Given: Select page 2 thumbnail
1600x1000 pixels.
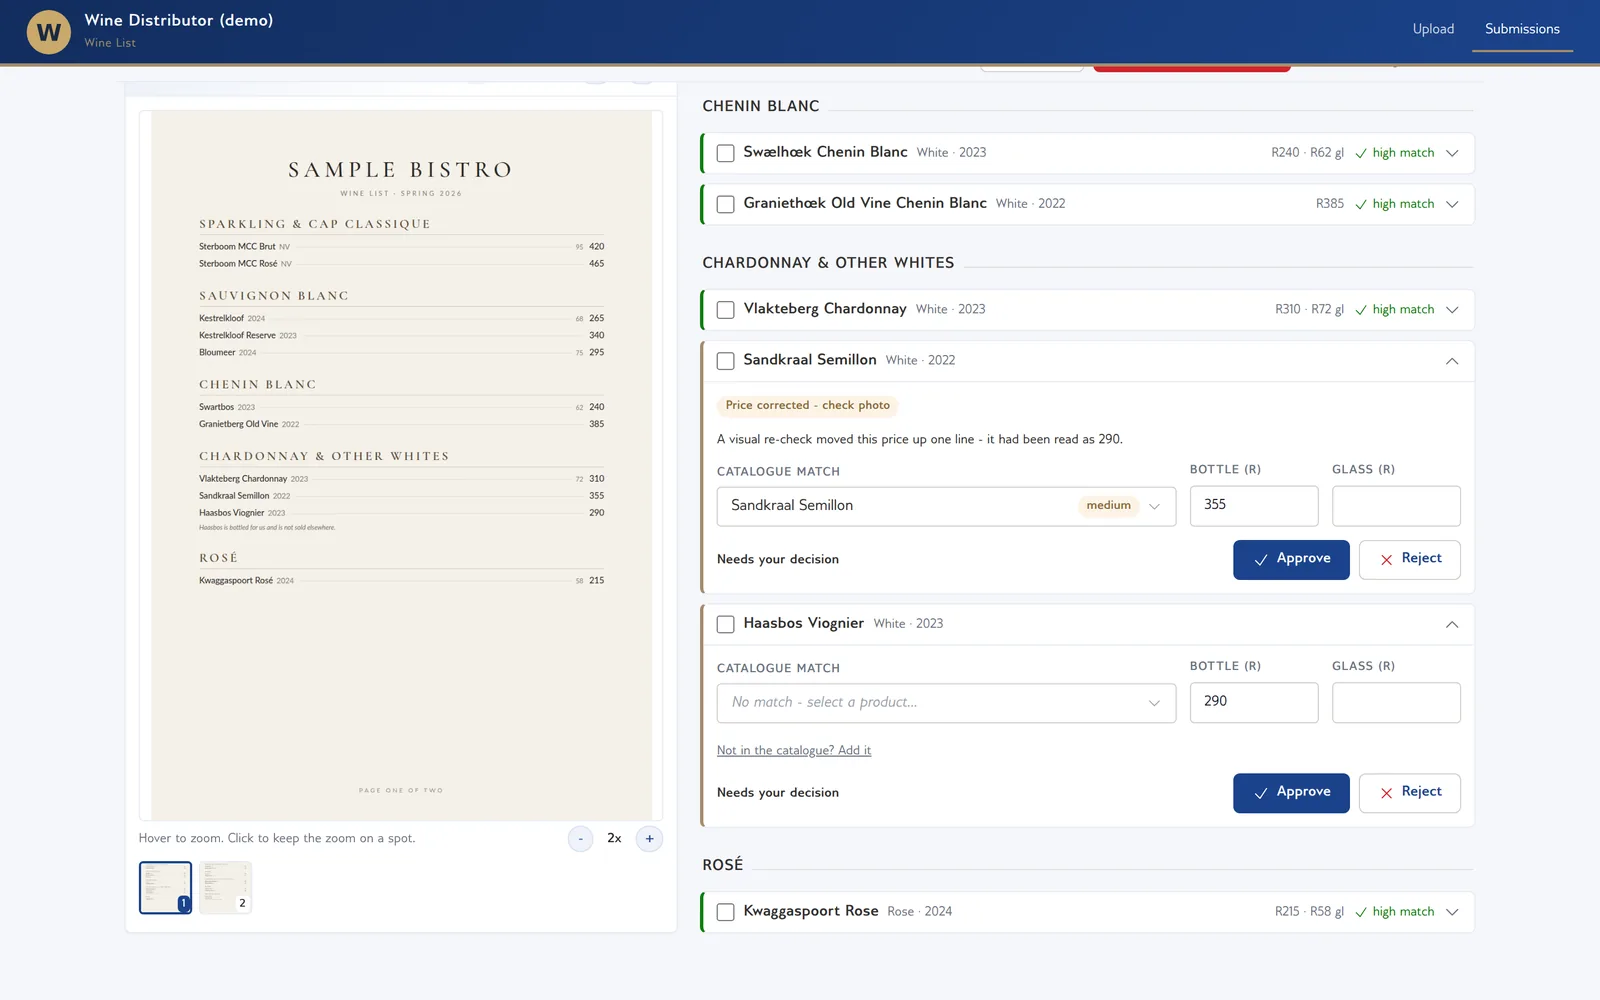Looking at the screenshot, I should [x=225, y=888].
